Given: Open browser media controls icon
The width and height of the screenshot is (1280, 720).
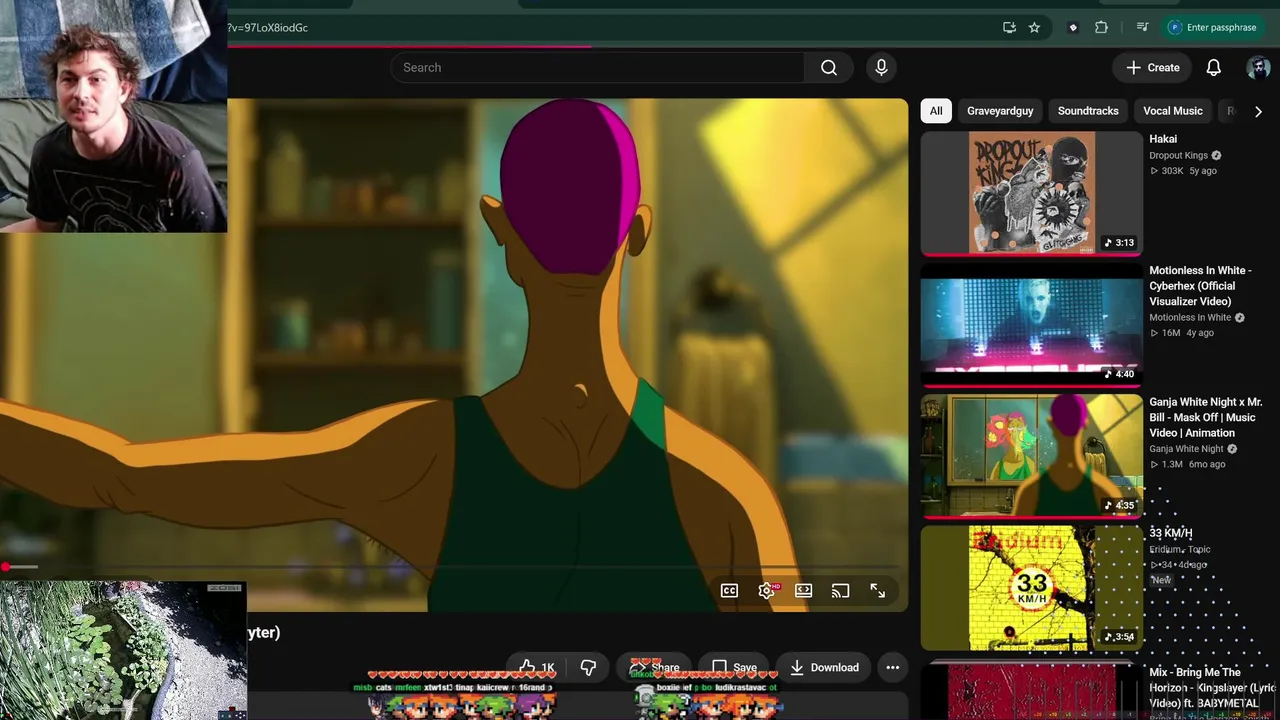Looking at the screenshot, I should pyautogui.click(x=1143, y=27).
